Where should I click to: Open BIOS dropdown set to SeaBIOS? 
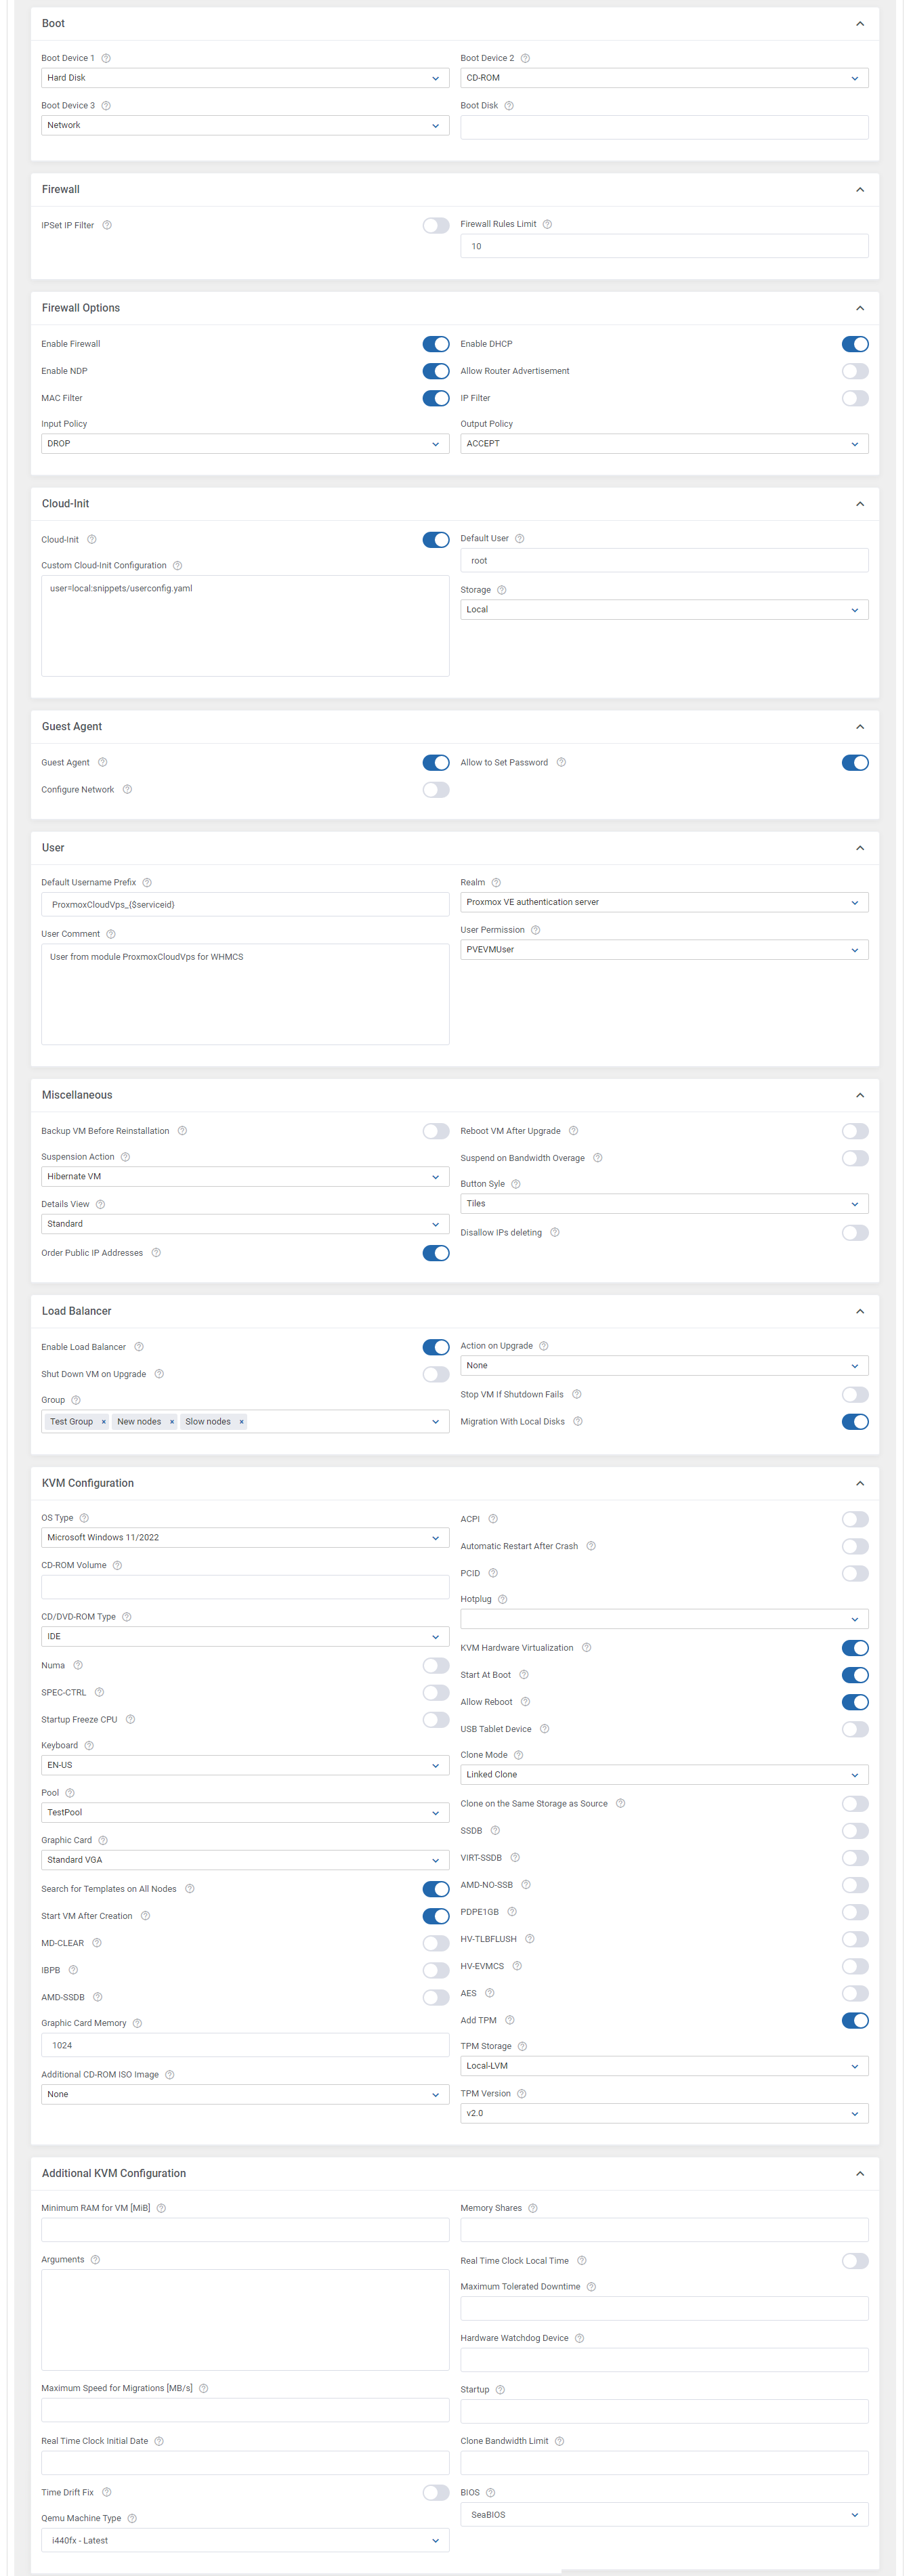[664, 2514]
